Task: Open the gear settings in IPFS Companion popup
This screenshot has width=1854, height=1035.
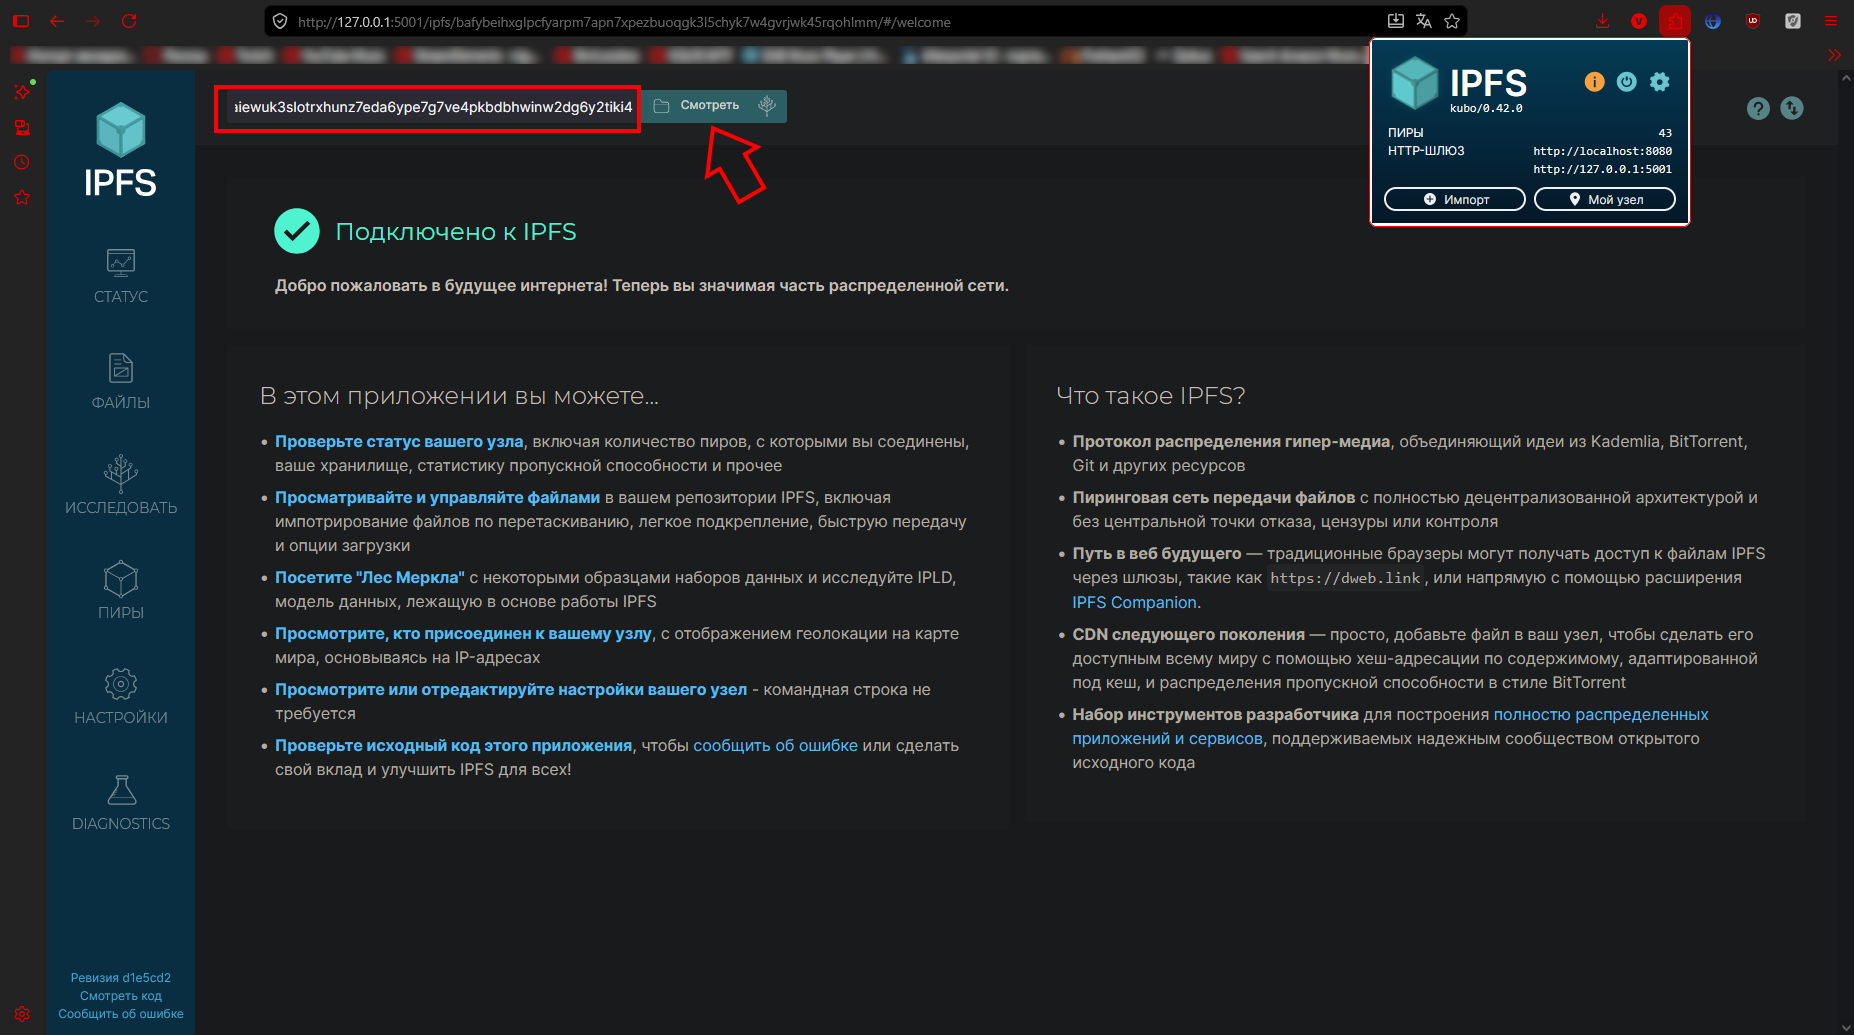Action: (1660, 82)
